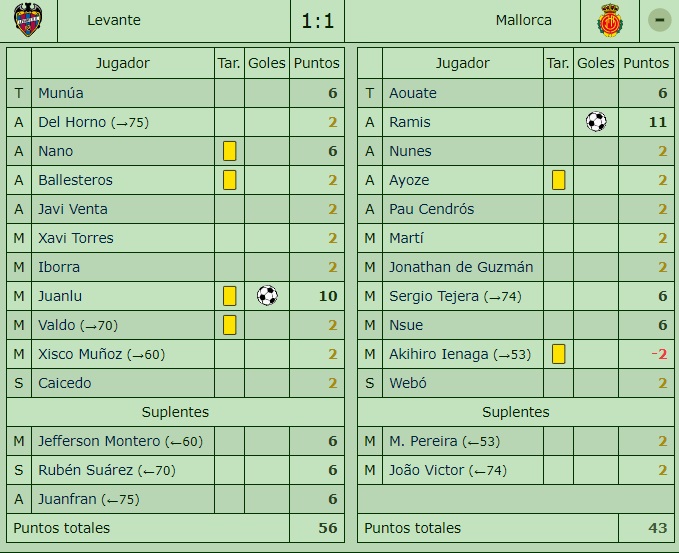The width and height of the screenshot is (679, 553).
Task: Click the Levante club crest icon
Action: pyautogui.click(x=28, y=20)
